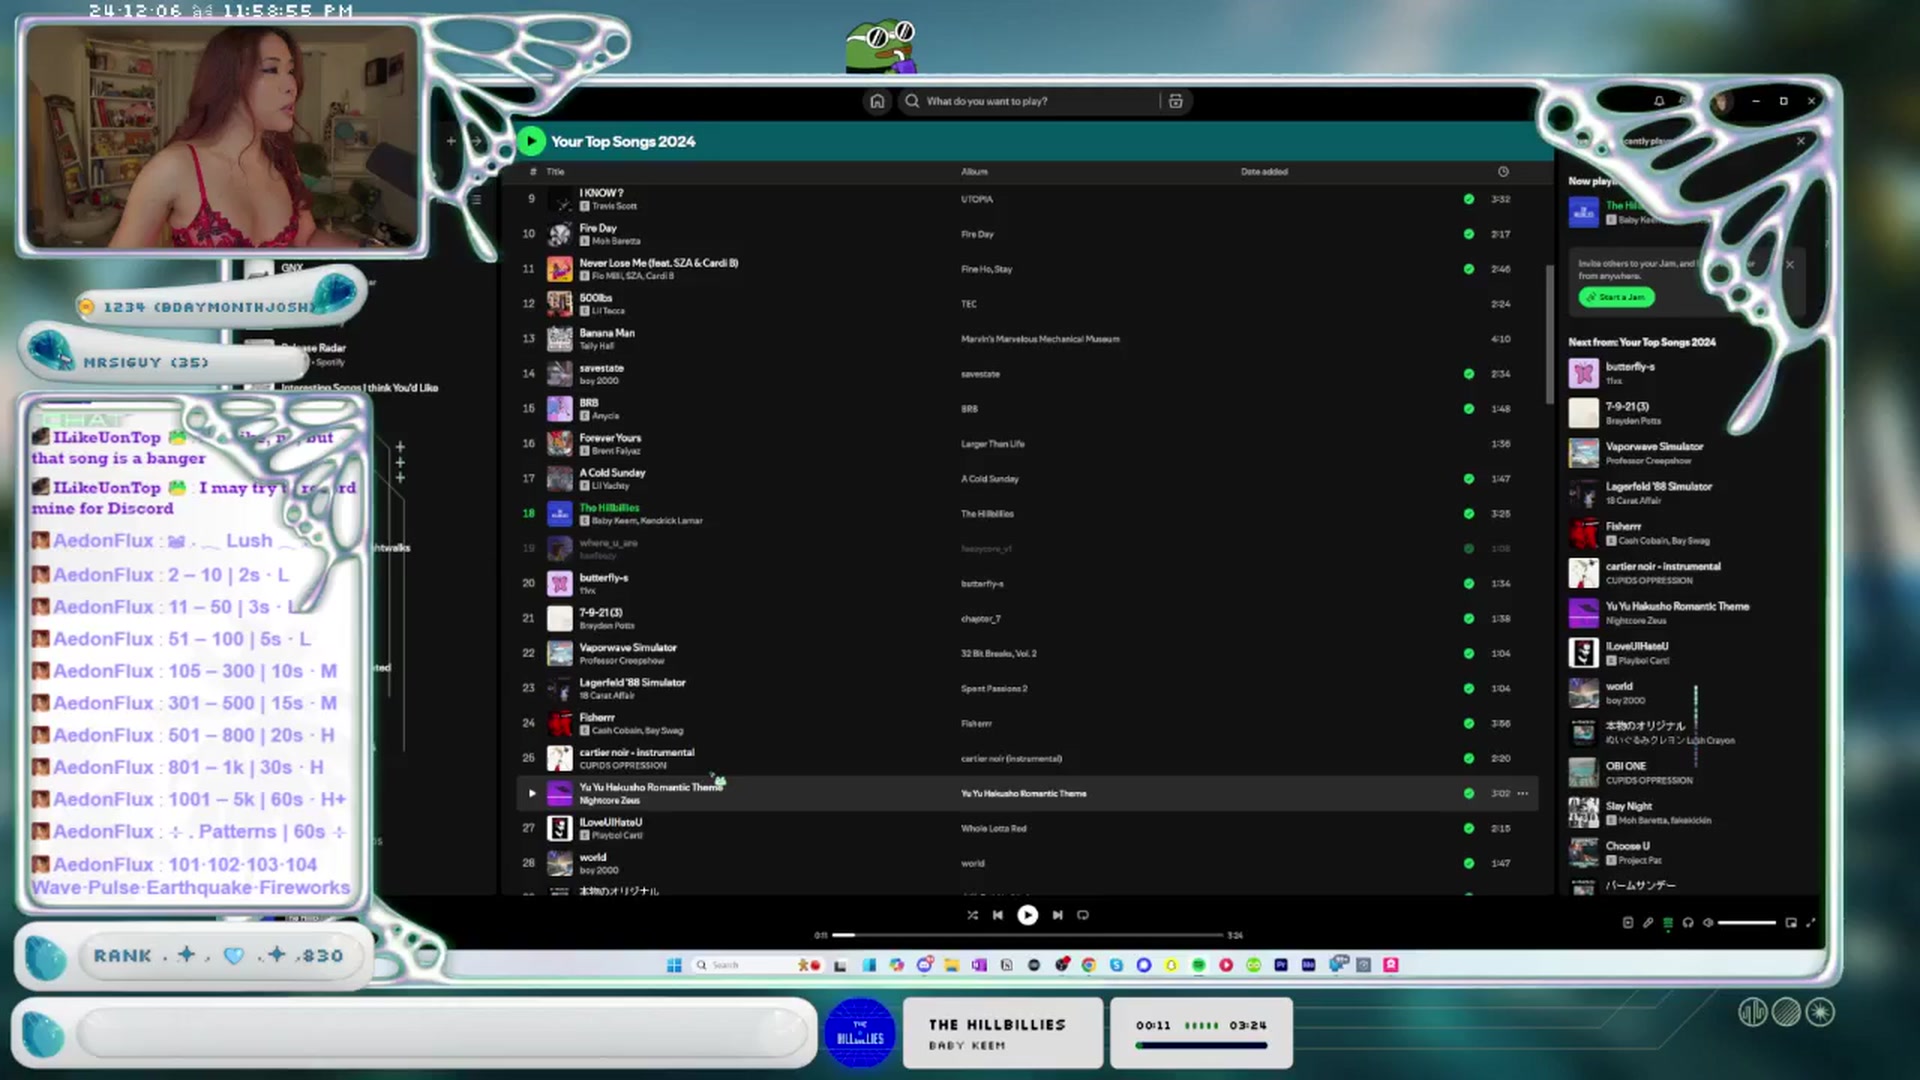Open the user profile avatar menu
The height and width of the screenshot is (1080, 1920).
coord(1722,102)
